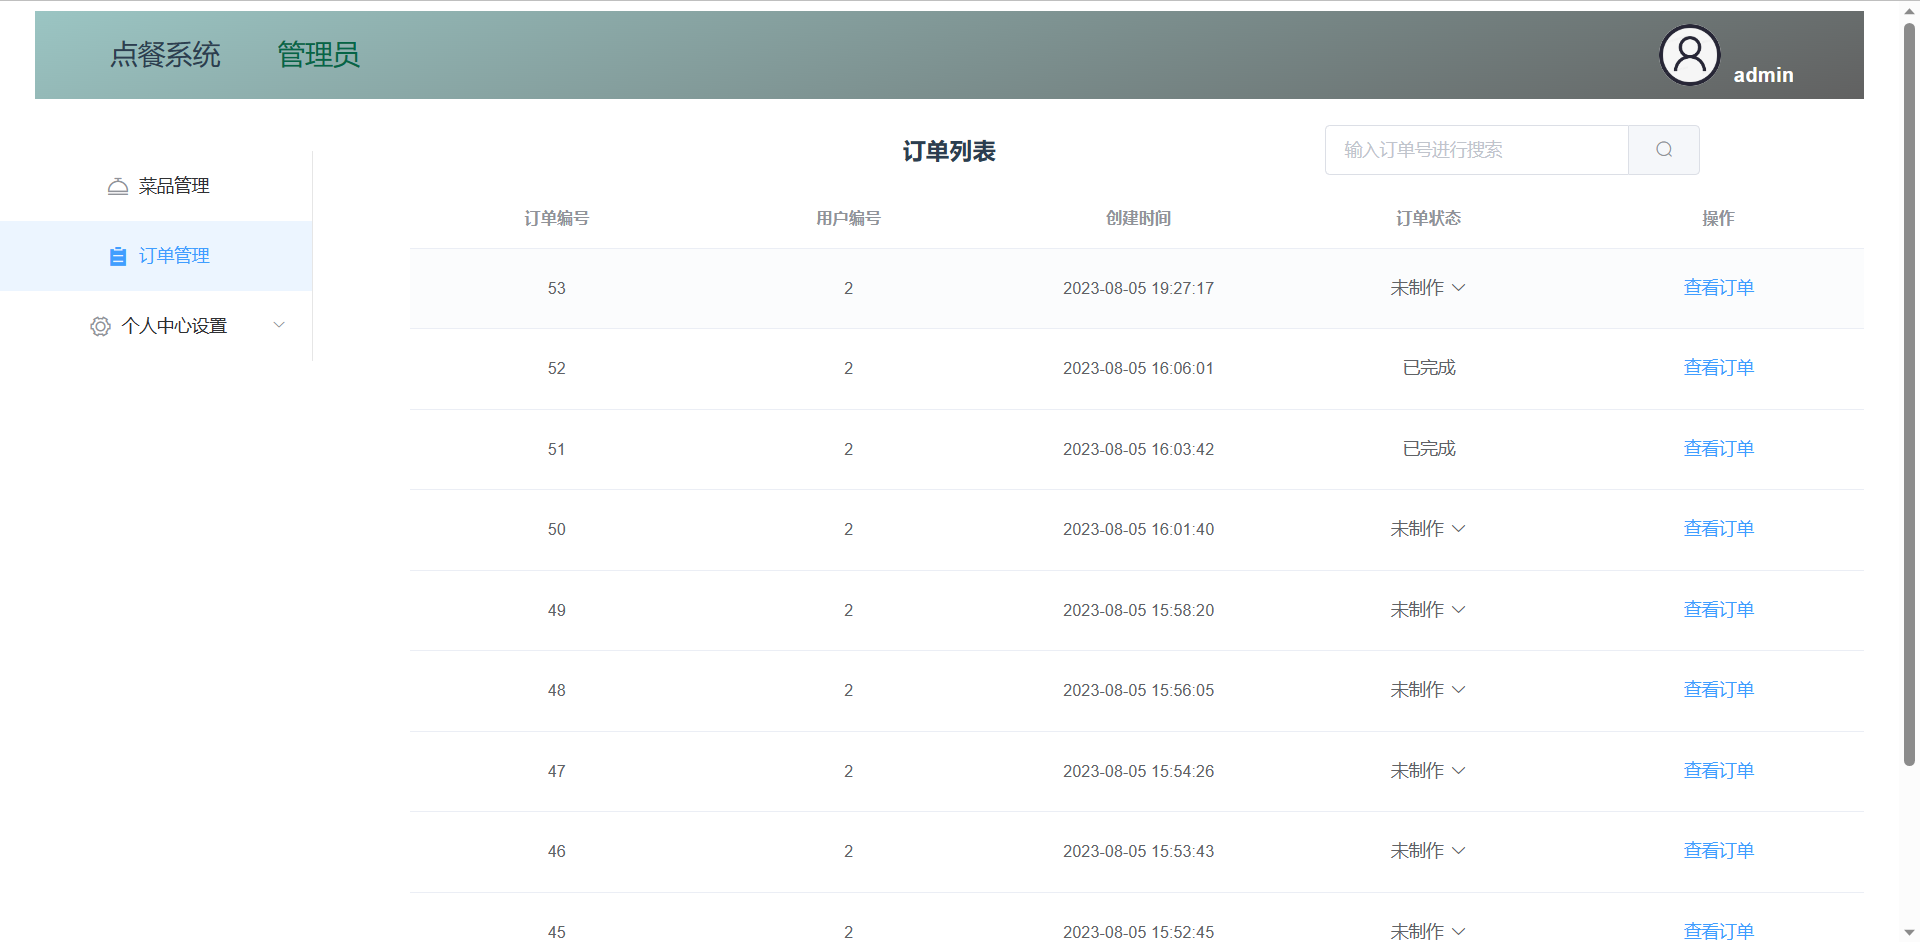Click order number 47 cell
Image resolution: width=1920 pixels, height=942 pixels.
click(557, 771)
